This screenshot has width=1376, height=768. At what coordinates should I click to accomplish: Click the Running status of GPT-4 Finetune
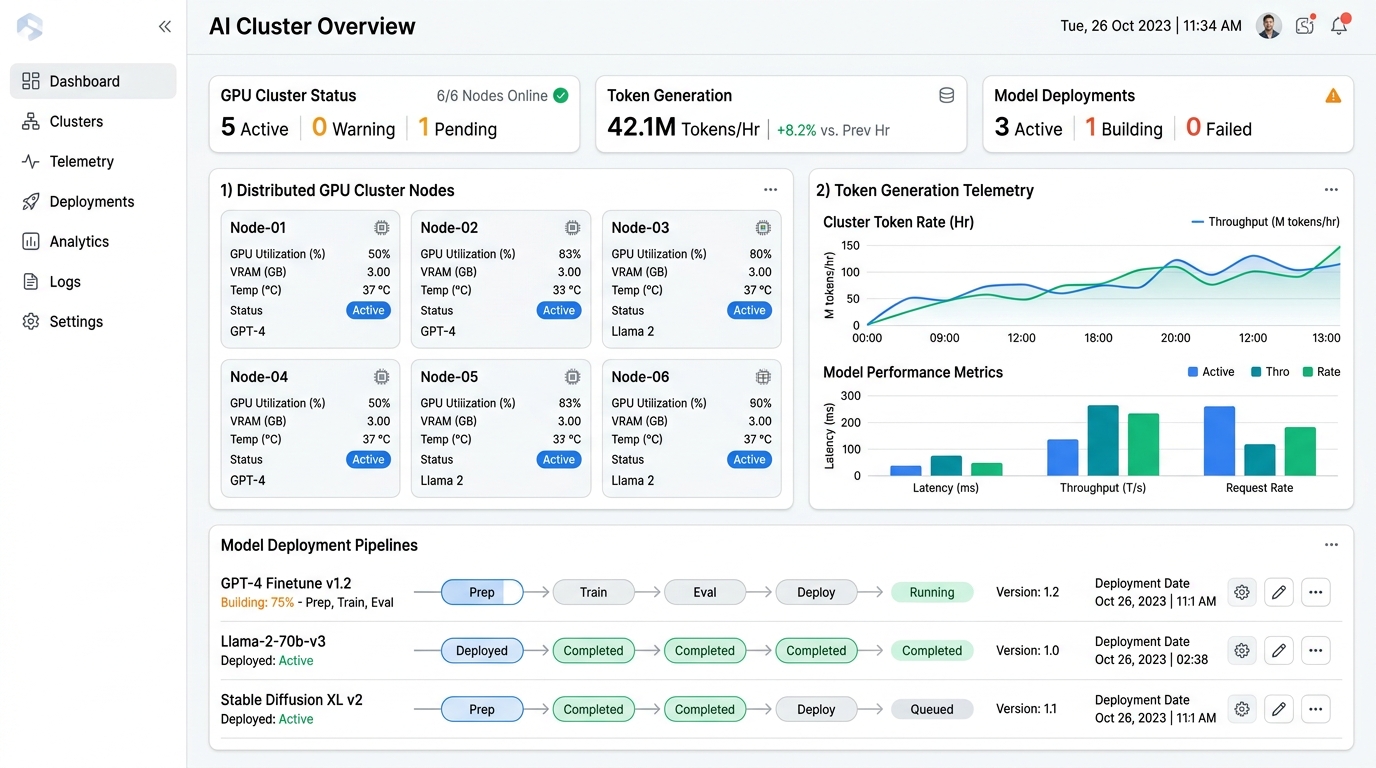point(932,592)
